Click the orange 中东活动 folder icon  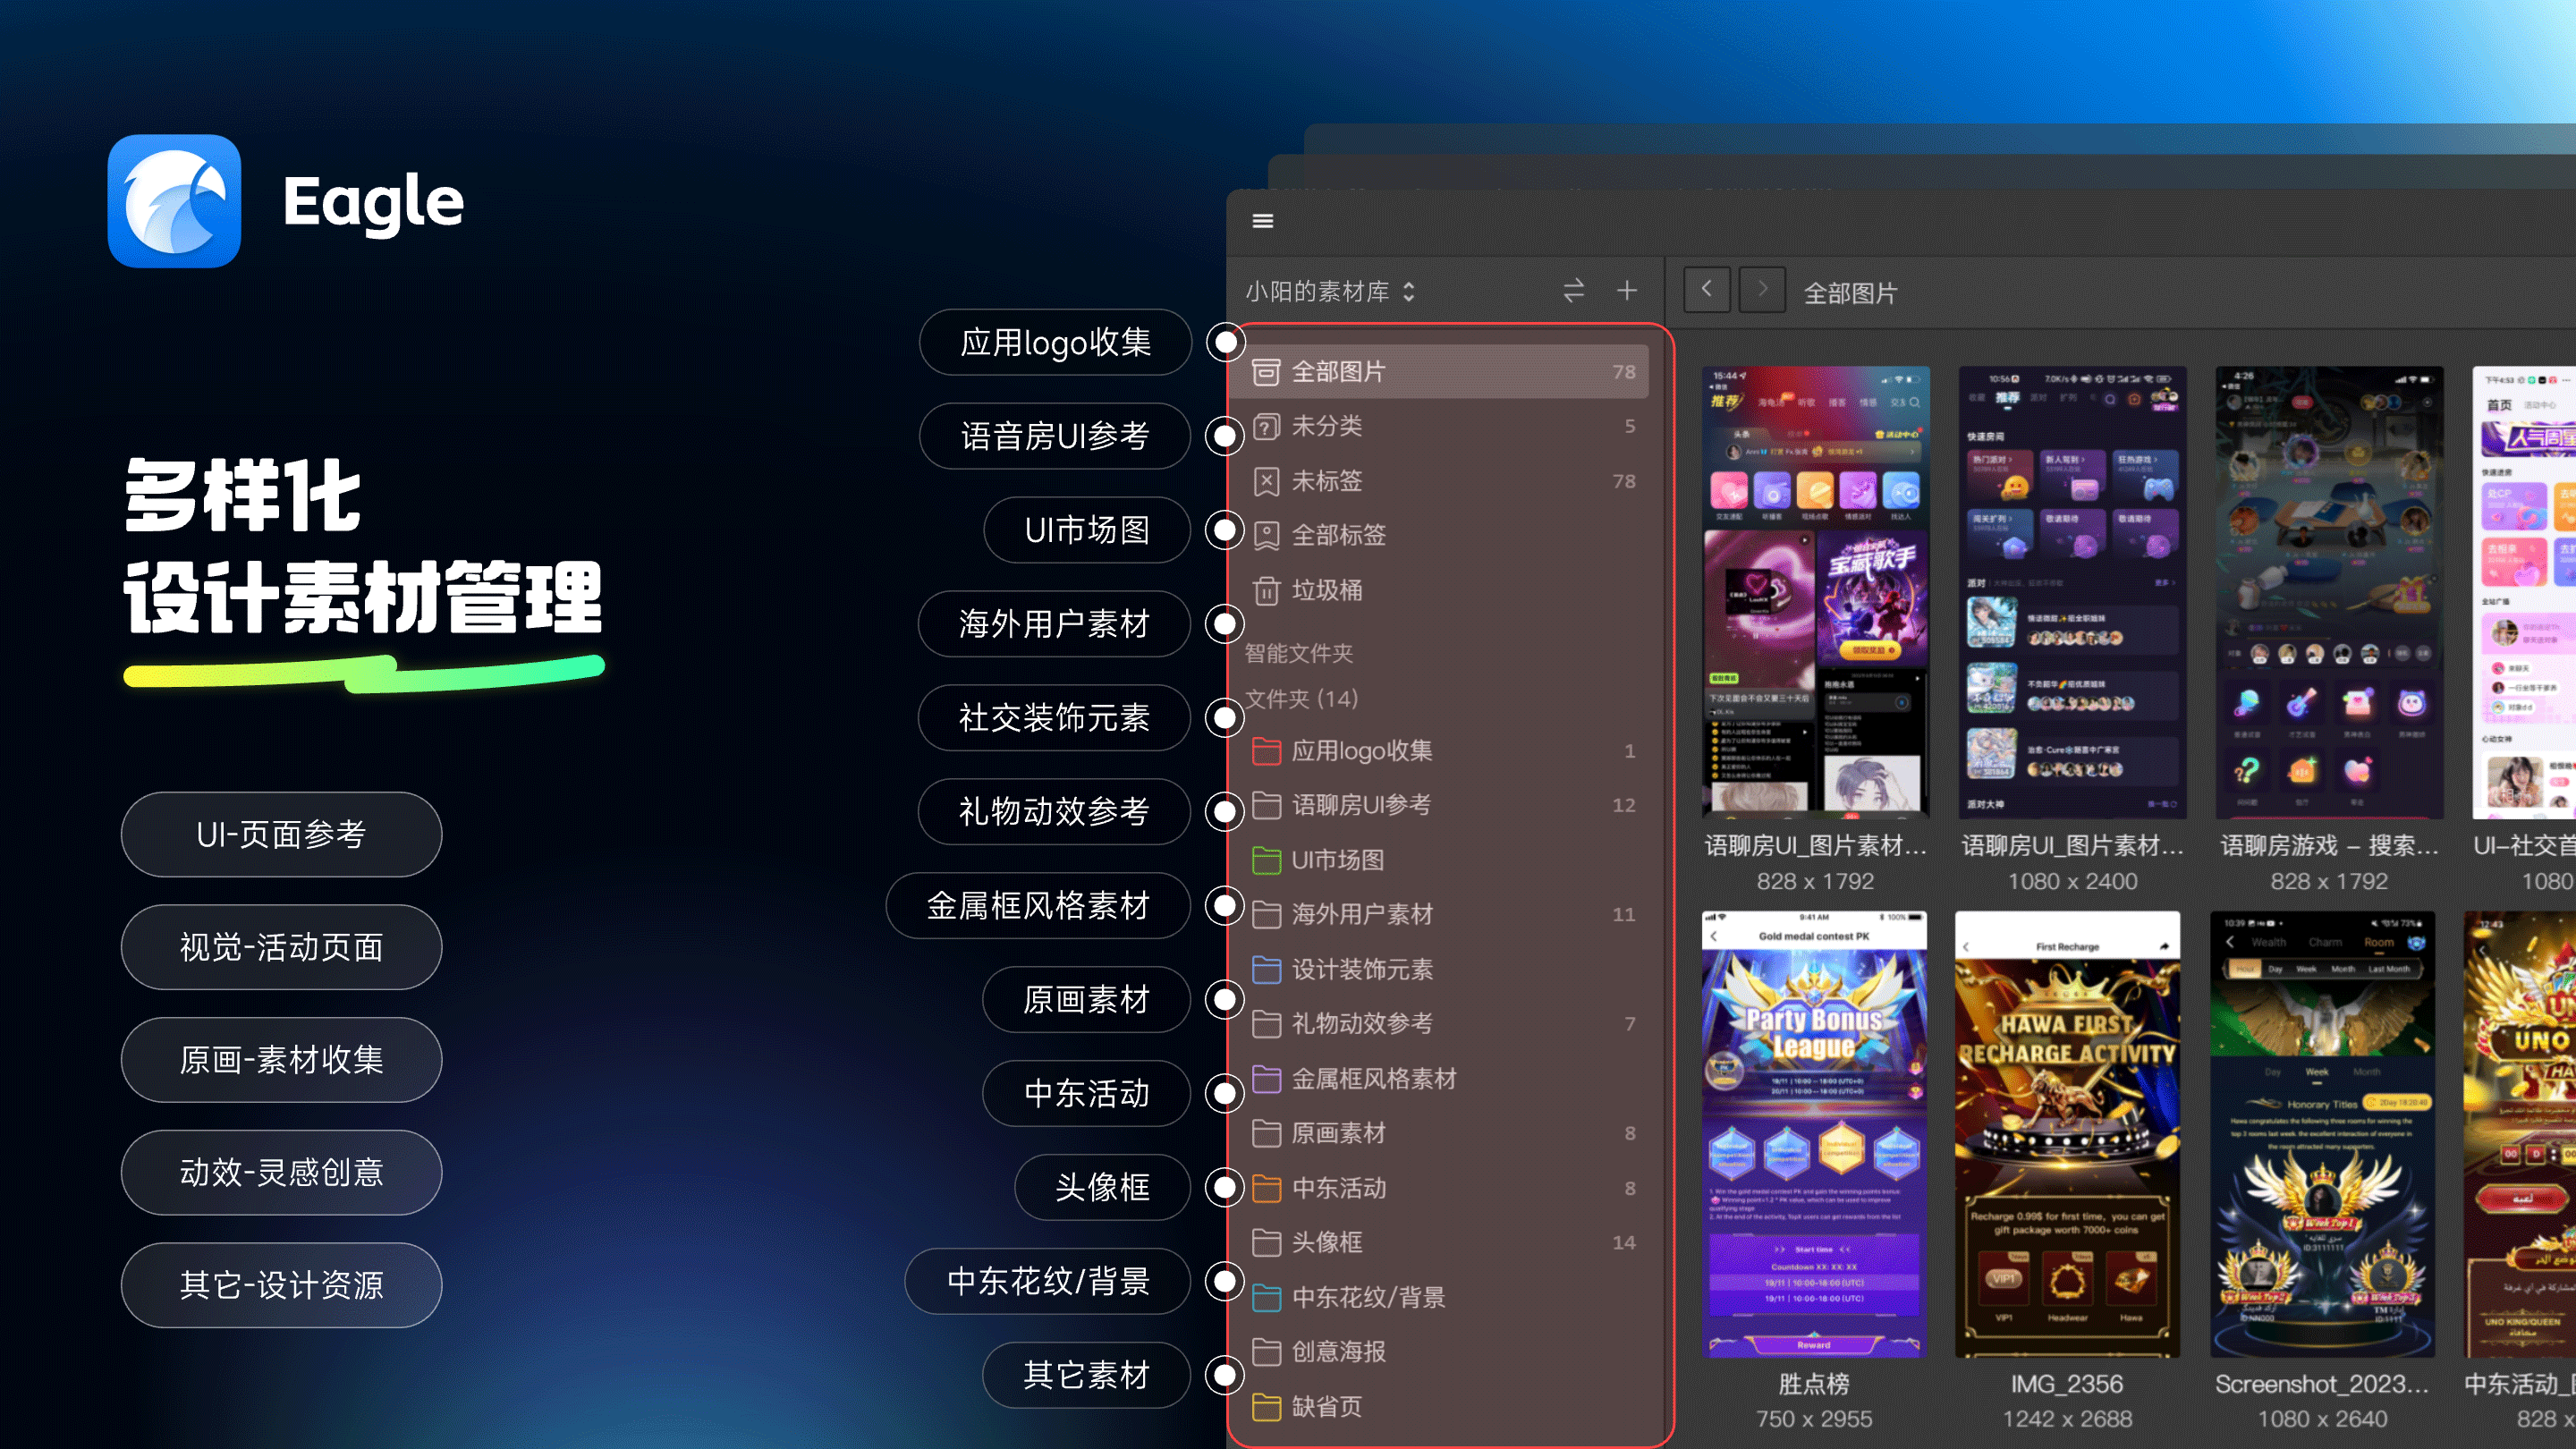point(1266,1188)
